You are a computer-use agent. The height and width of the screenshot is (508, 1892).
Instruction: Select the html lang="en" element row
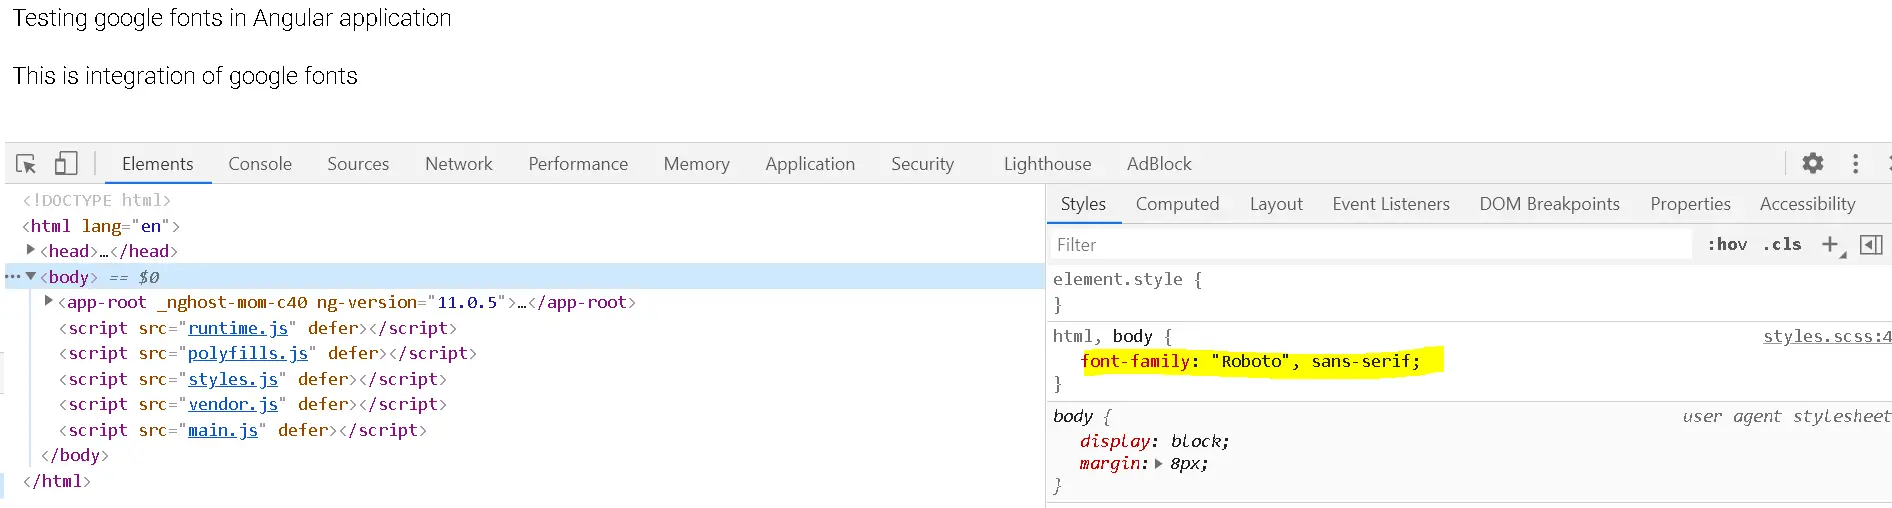click(x=101, y=226)
